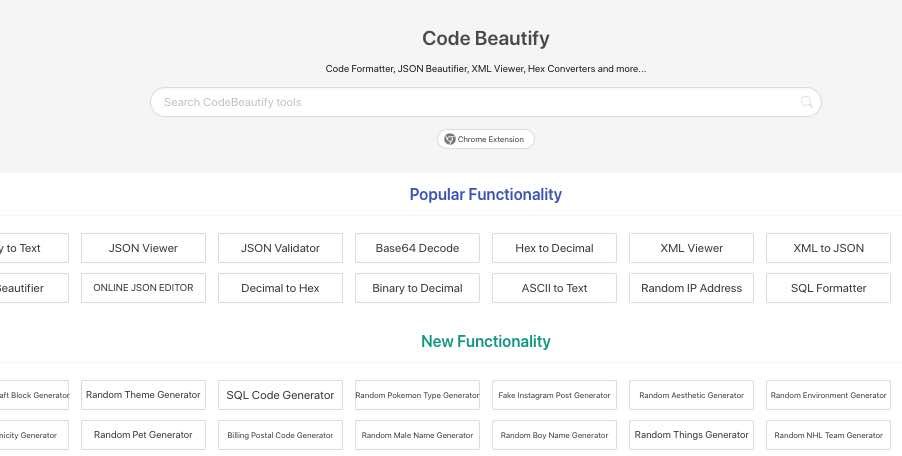Select Random Male Name Generator
The image size is (902, 456).
417,435
